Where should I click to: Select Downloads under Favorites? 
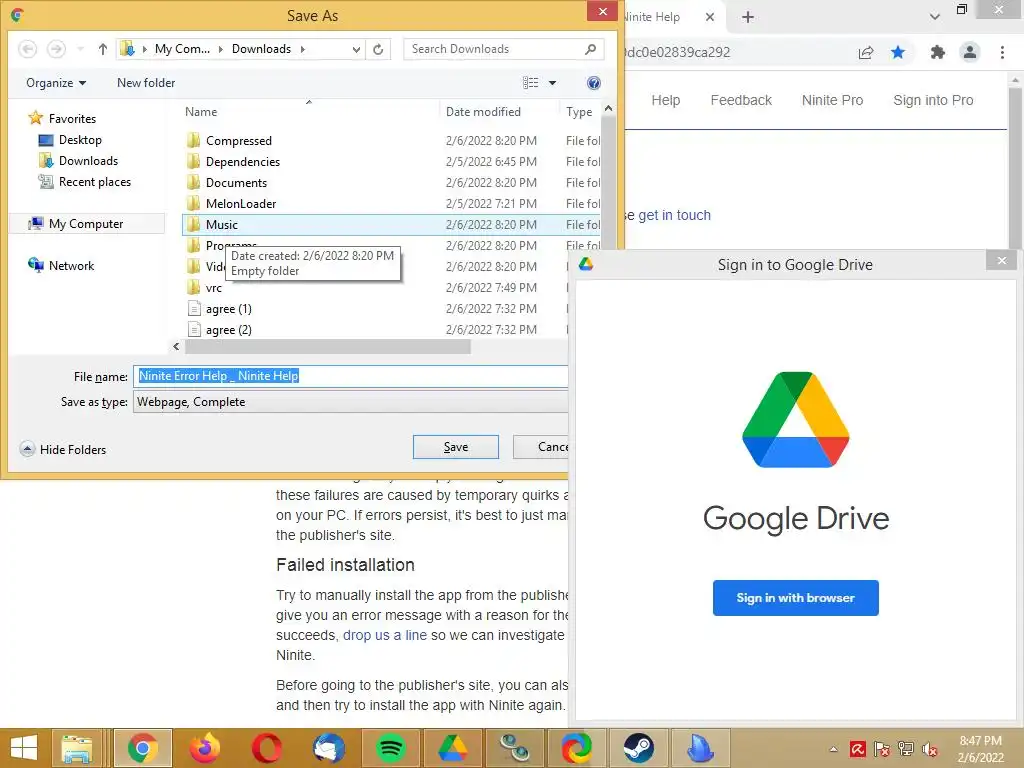[78, 161]
